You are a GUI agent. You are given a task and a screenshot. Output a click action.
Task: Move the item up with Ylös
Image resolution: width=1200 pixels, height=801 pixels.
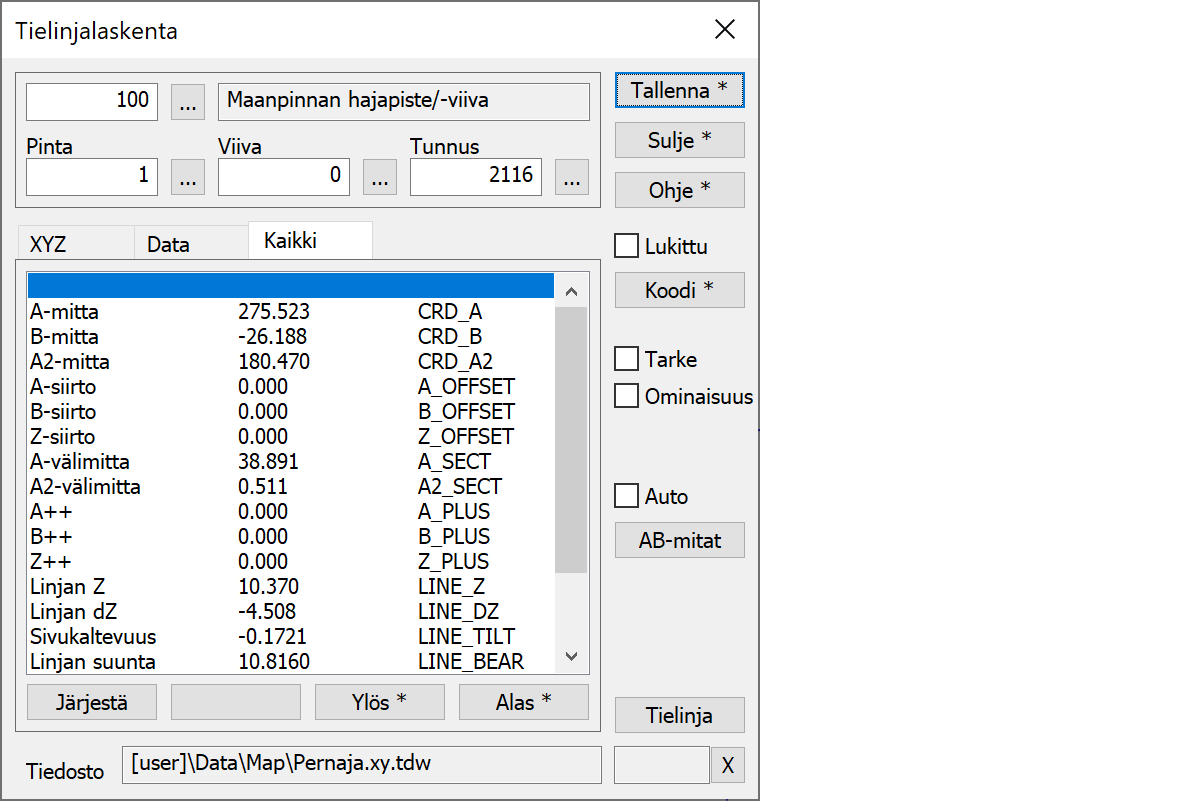click(x=379, y=702)
